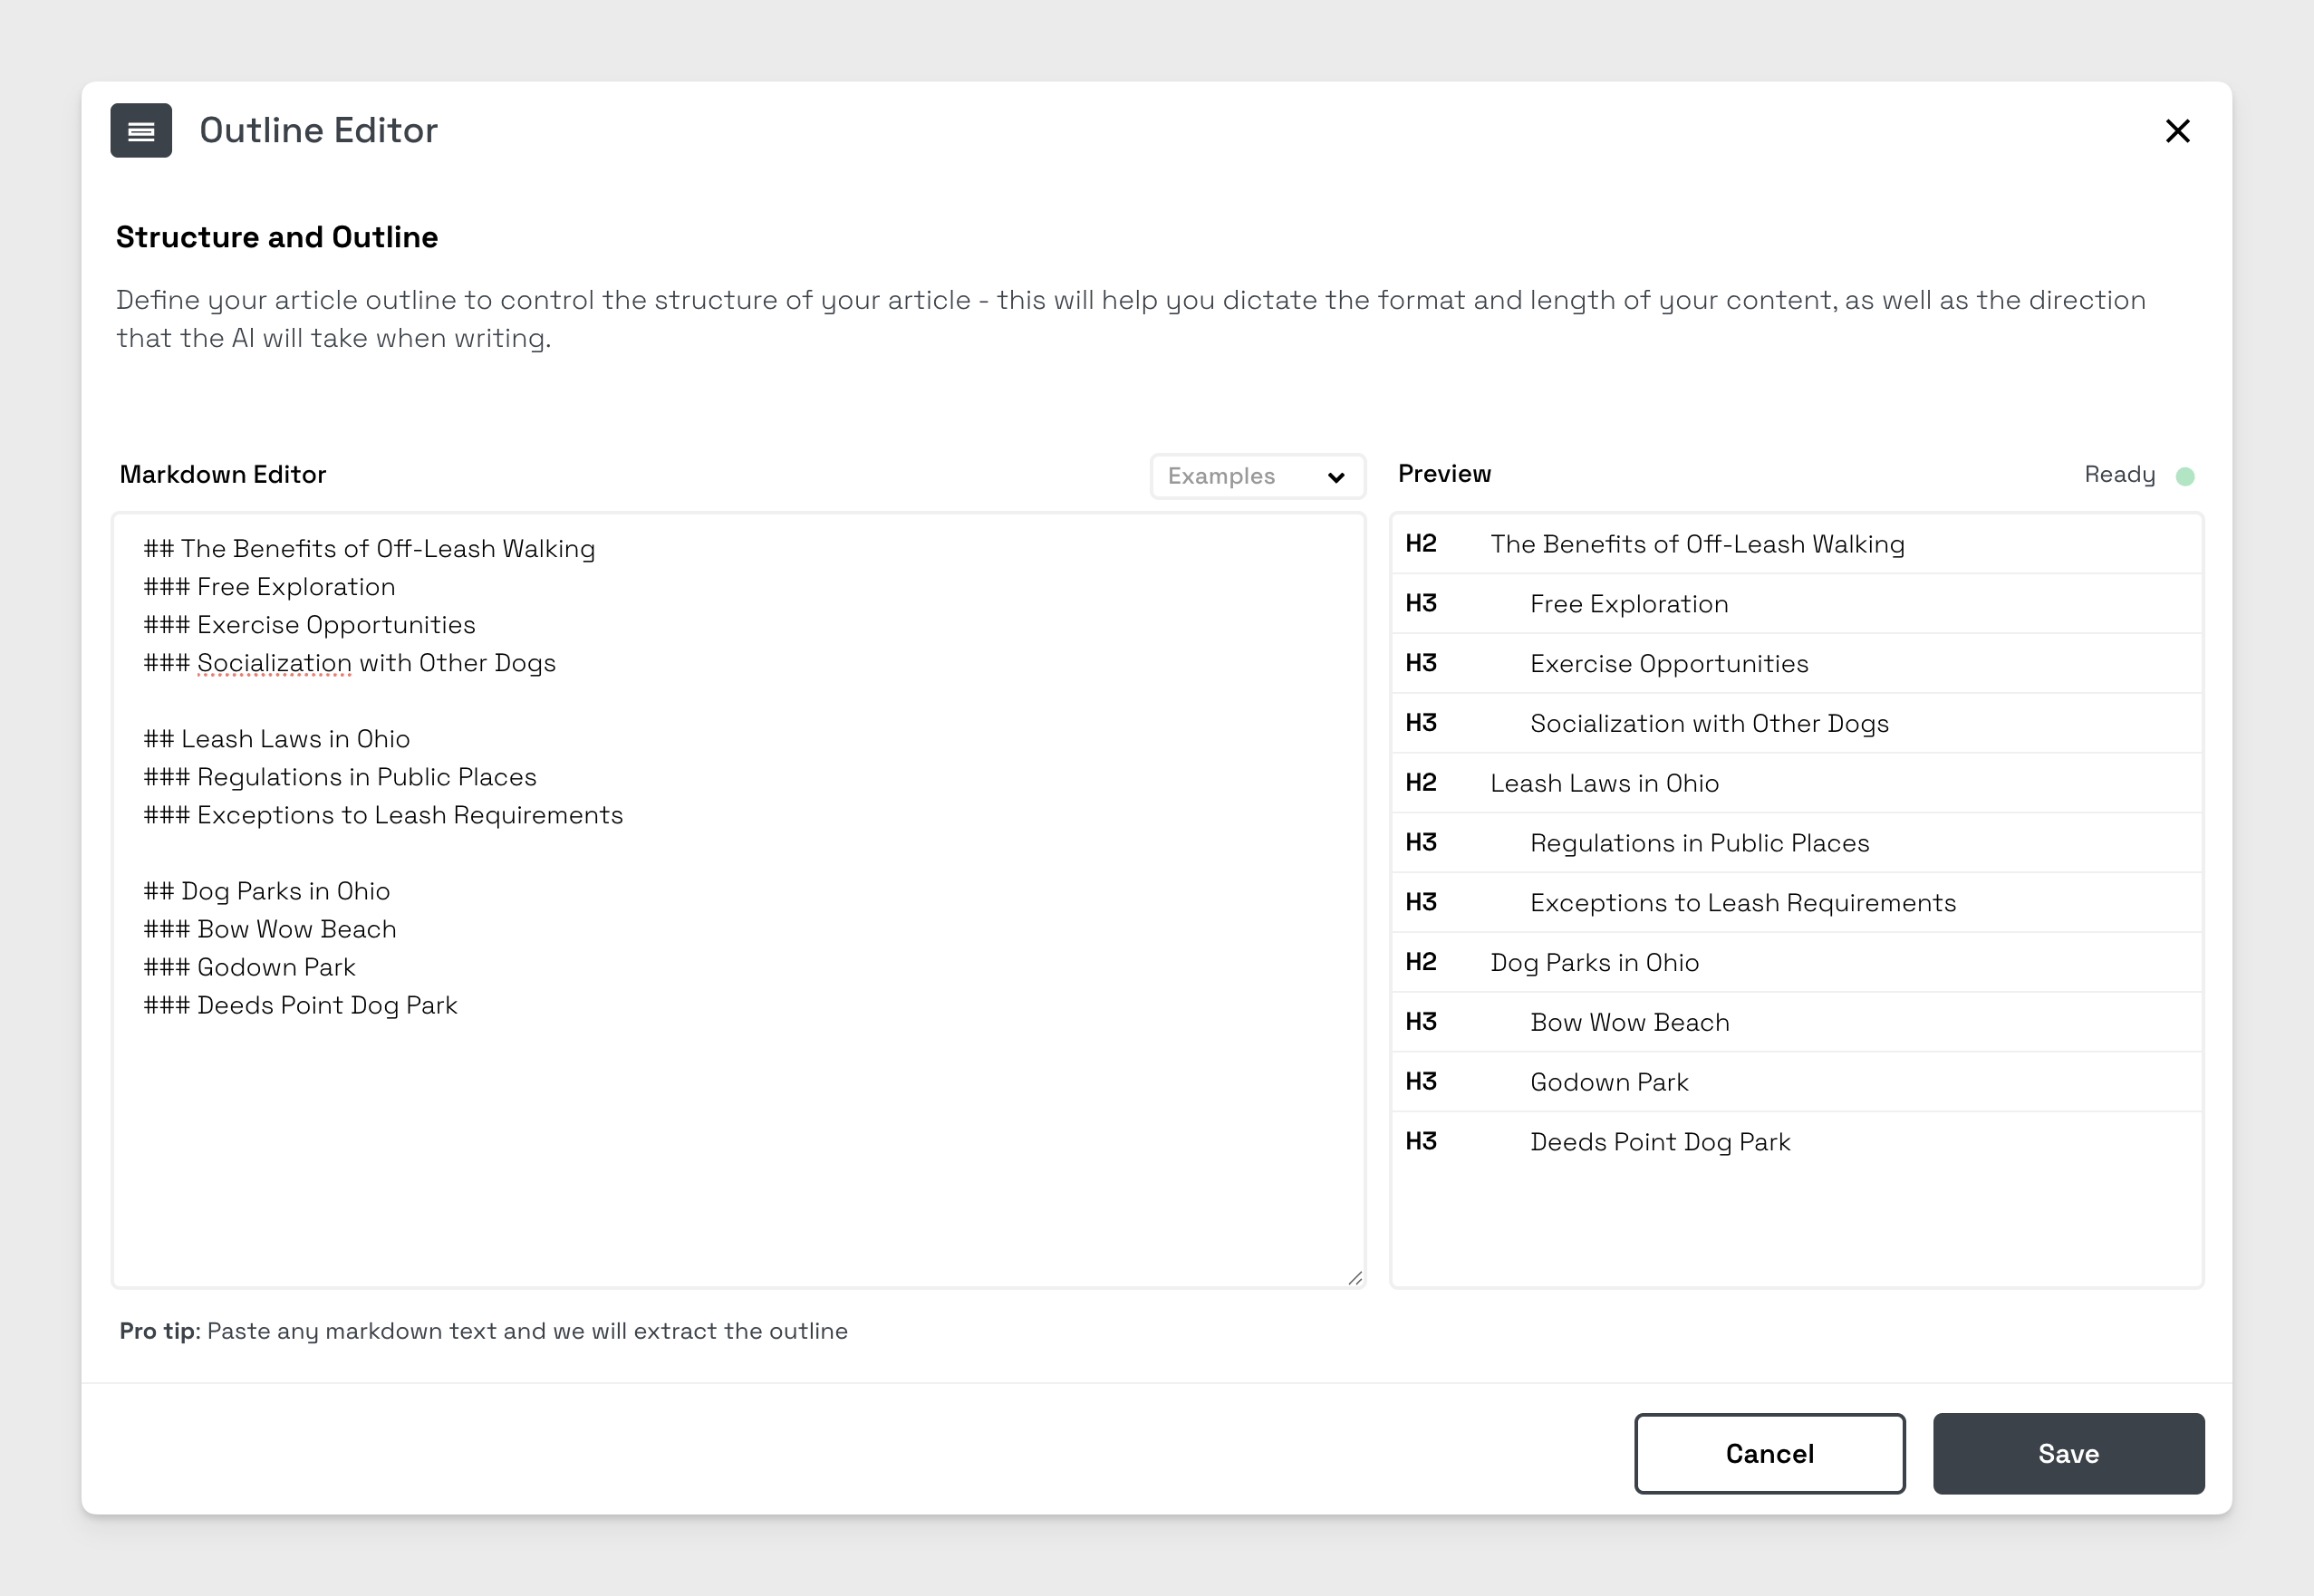This screenshot has width=2314, height=1596.
Task: Place cursor on '## Dog Parks in Ohio' line
Action: point(286,891)
